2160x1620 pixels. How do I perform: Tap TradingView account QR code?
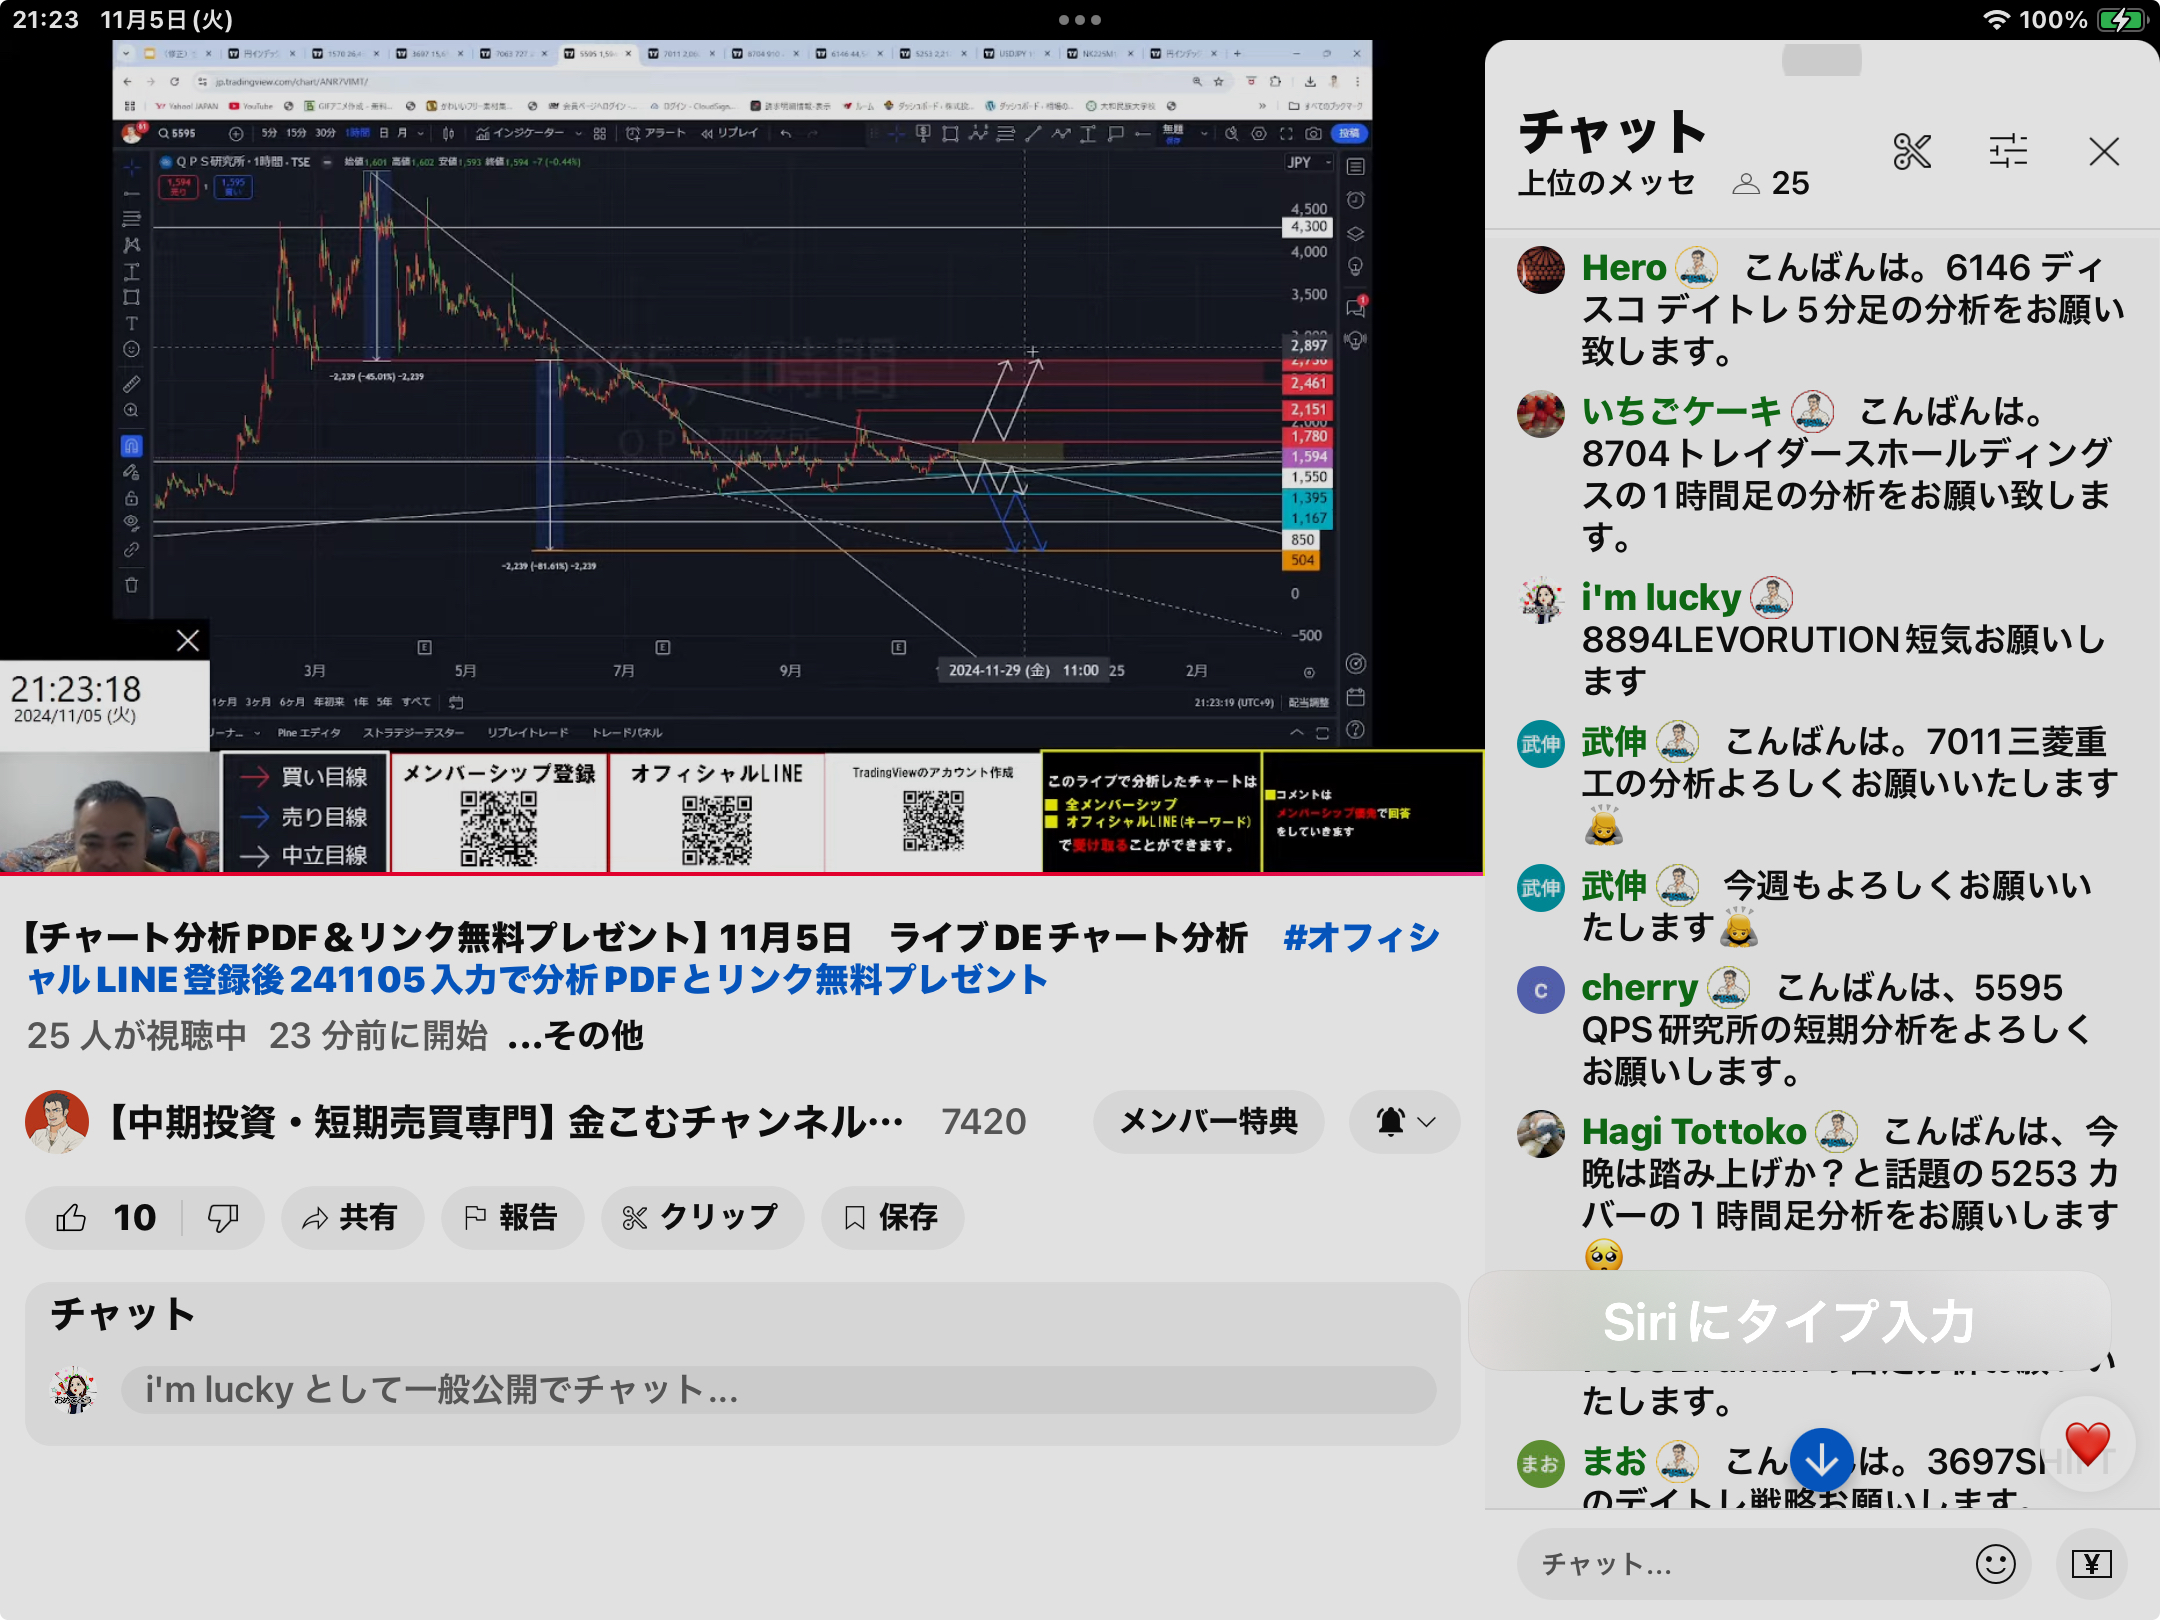(x=933, y=820)
